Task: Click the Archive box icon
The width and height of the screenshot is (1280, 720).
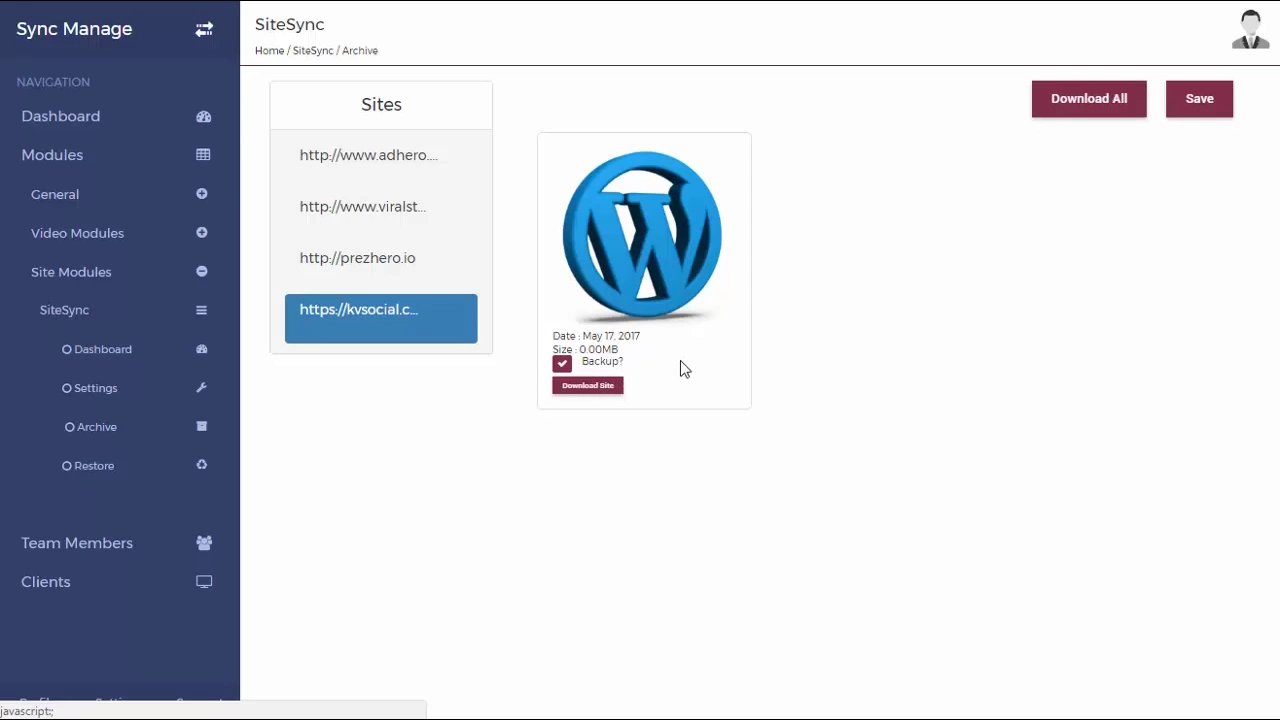Action: (202, 426)
